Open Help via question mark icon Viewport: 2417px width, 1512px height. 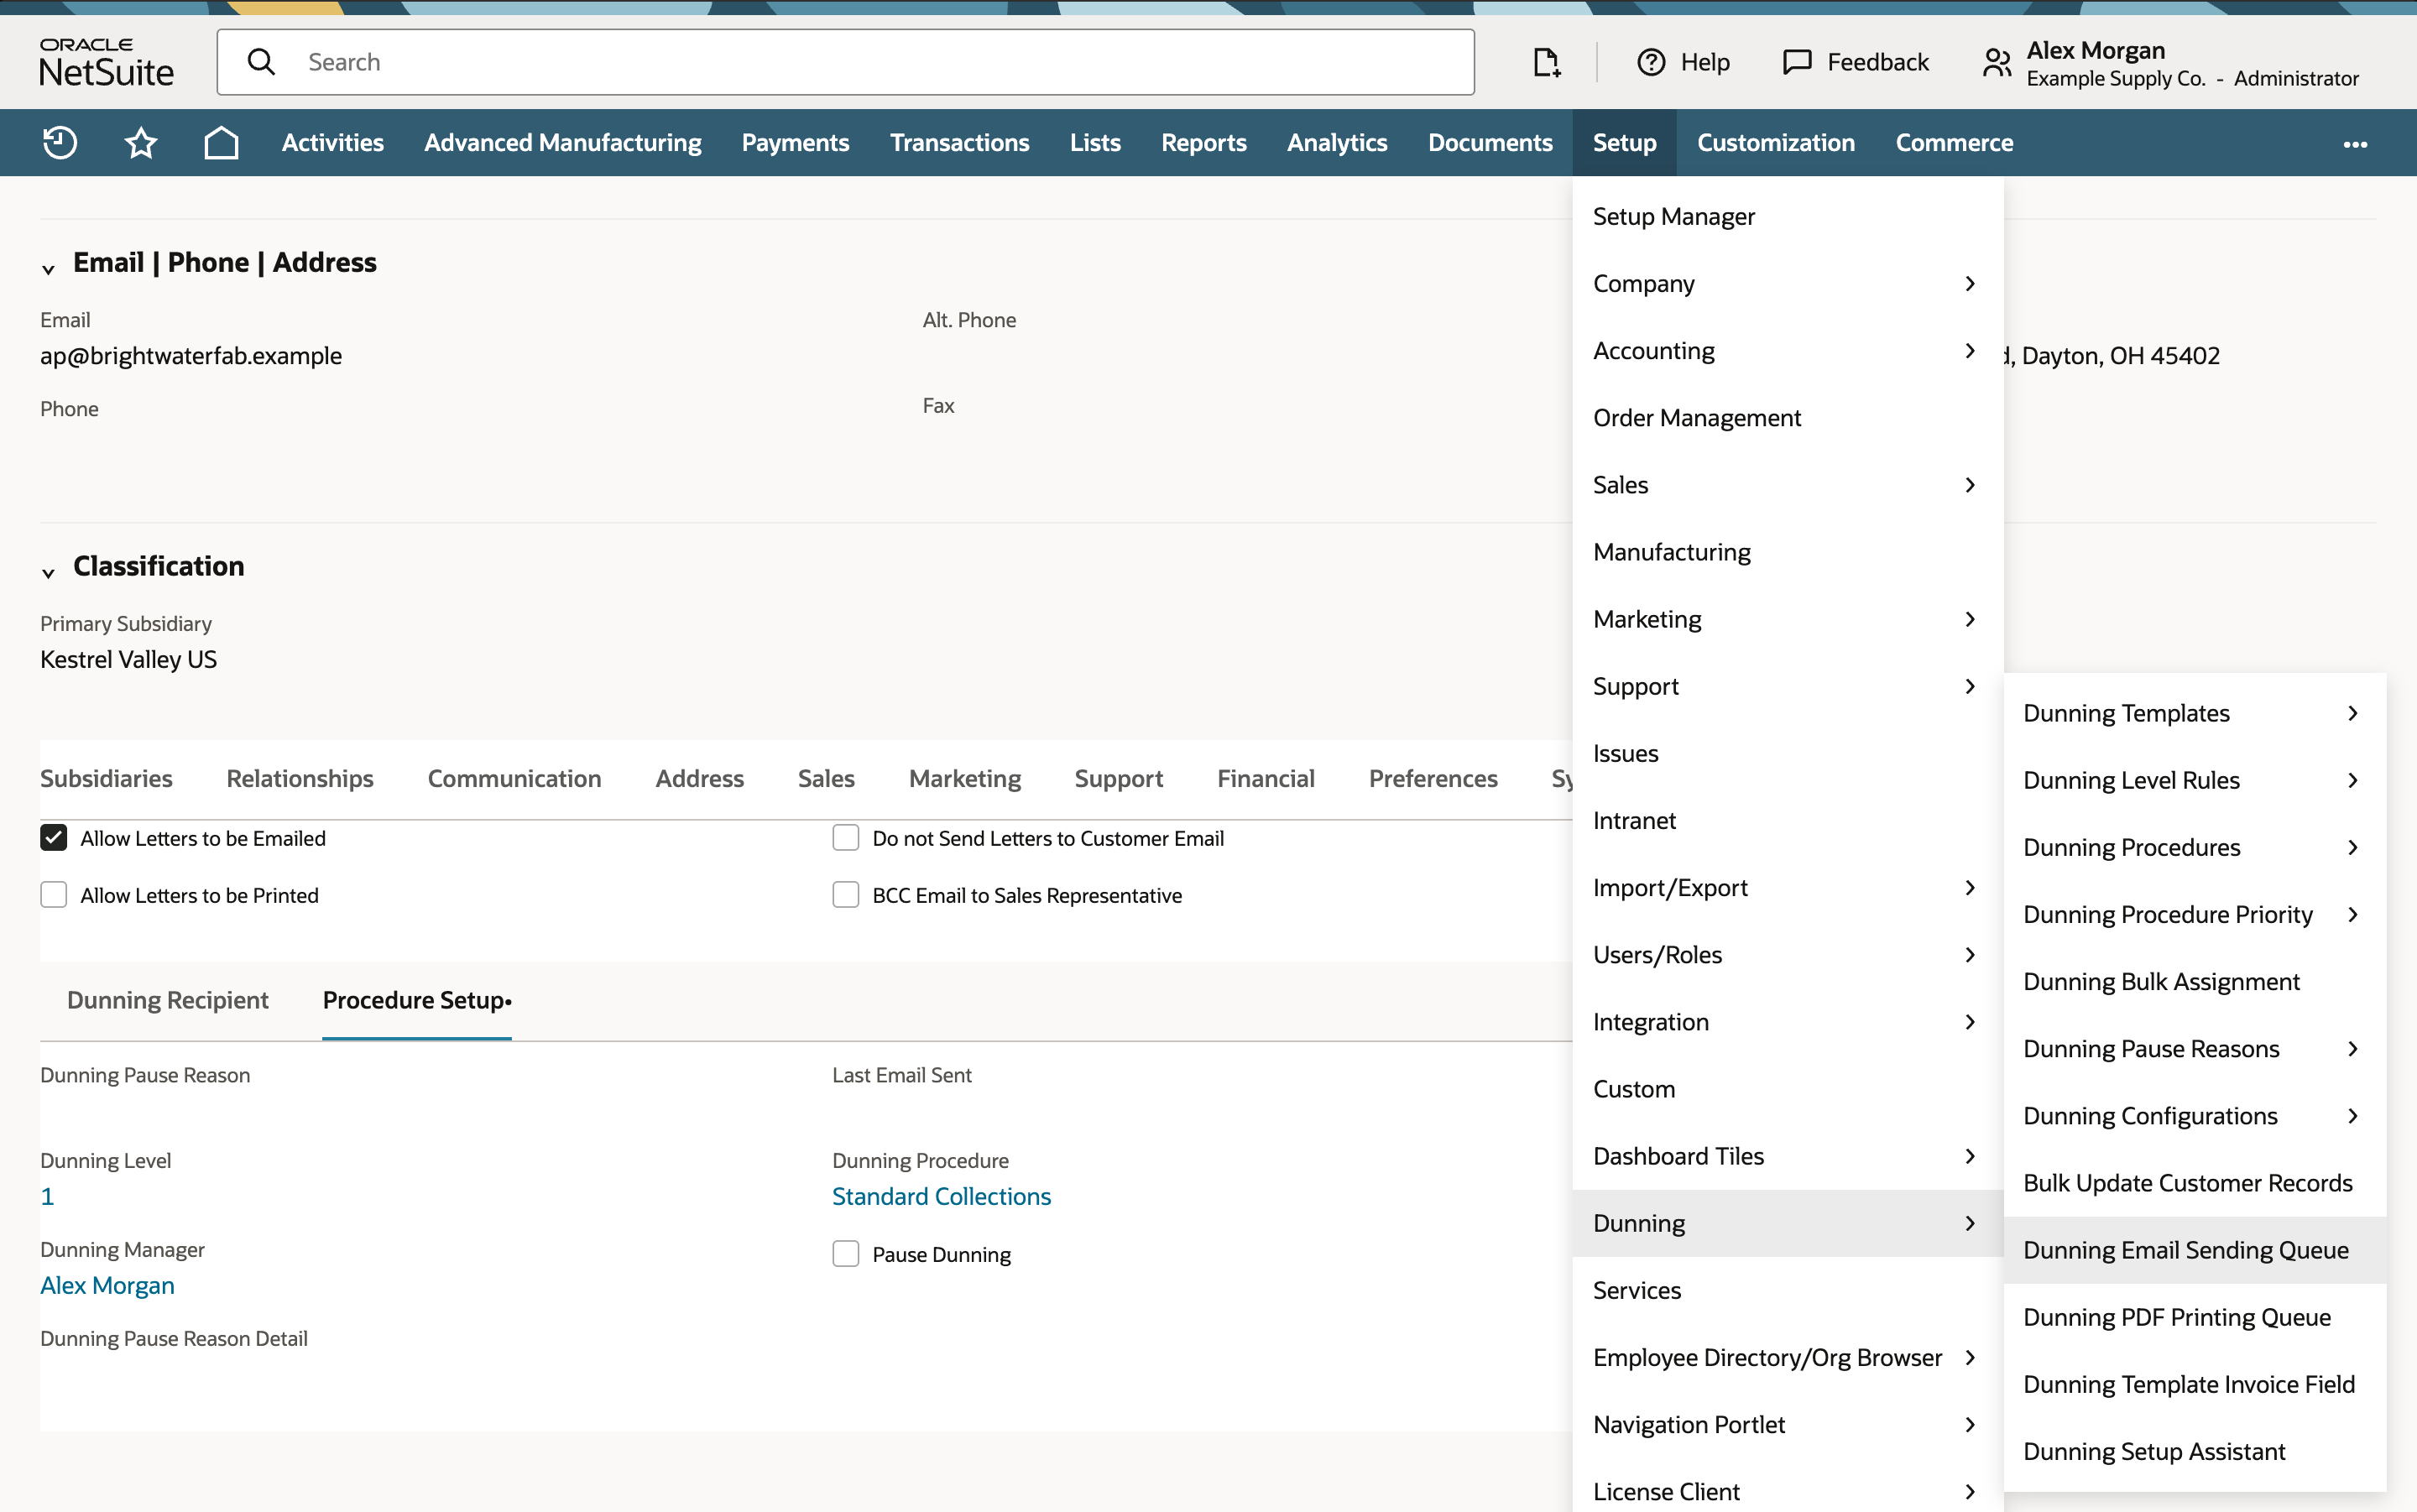pos(1651,62)
